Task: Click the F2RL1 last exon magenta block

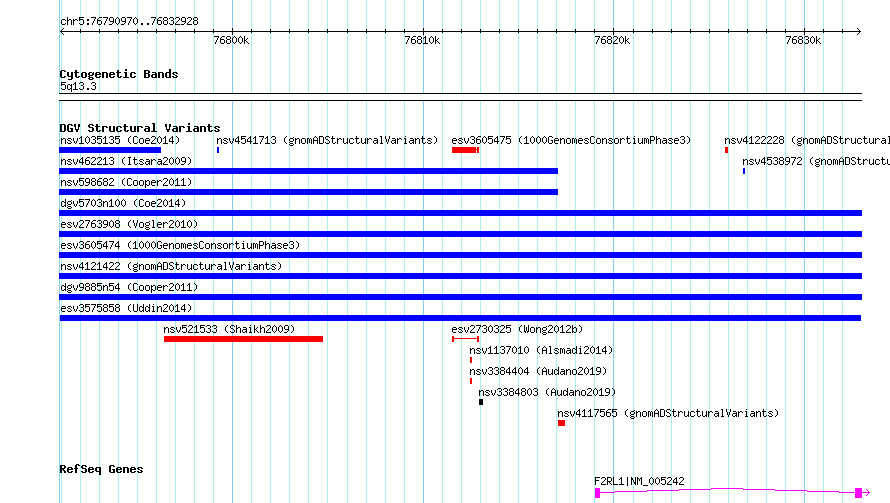Action: point(859,493)
